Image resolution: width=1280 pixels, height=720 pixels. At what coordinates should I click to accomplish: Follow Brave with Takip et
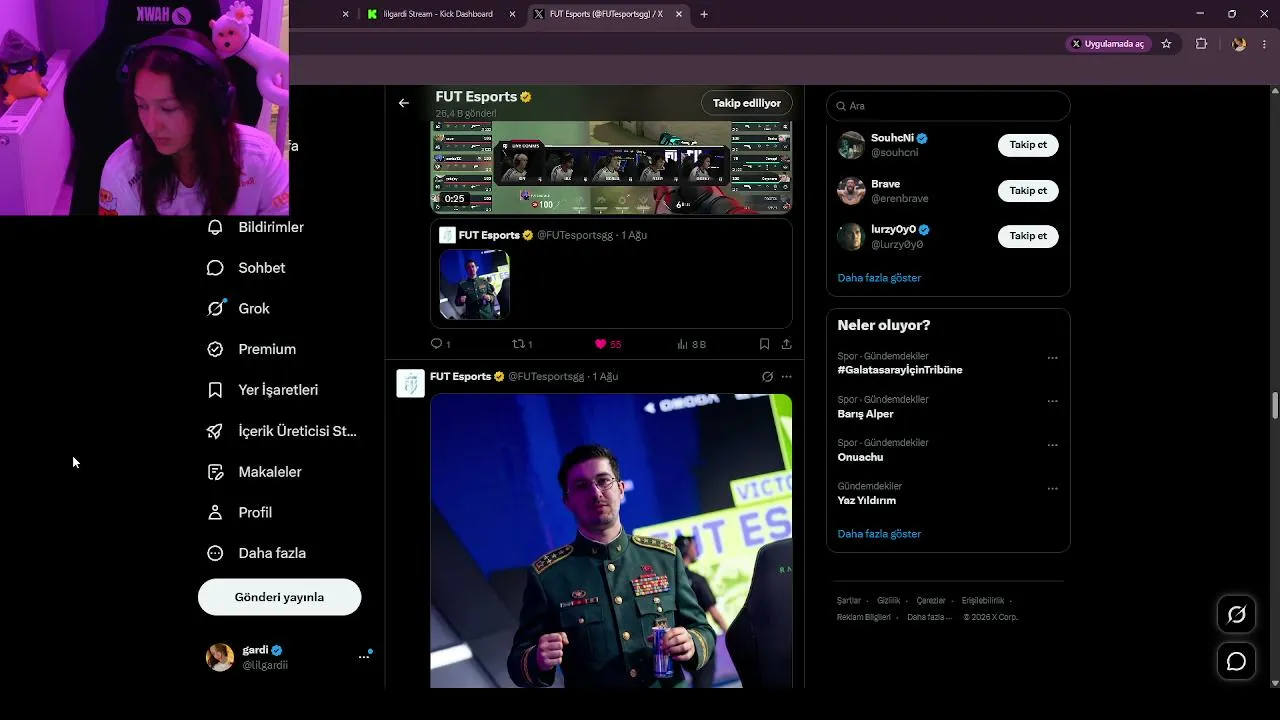tap(1028, 190)
